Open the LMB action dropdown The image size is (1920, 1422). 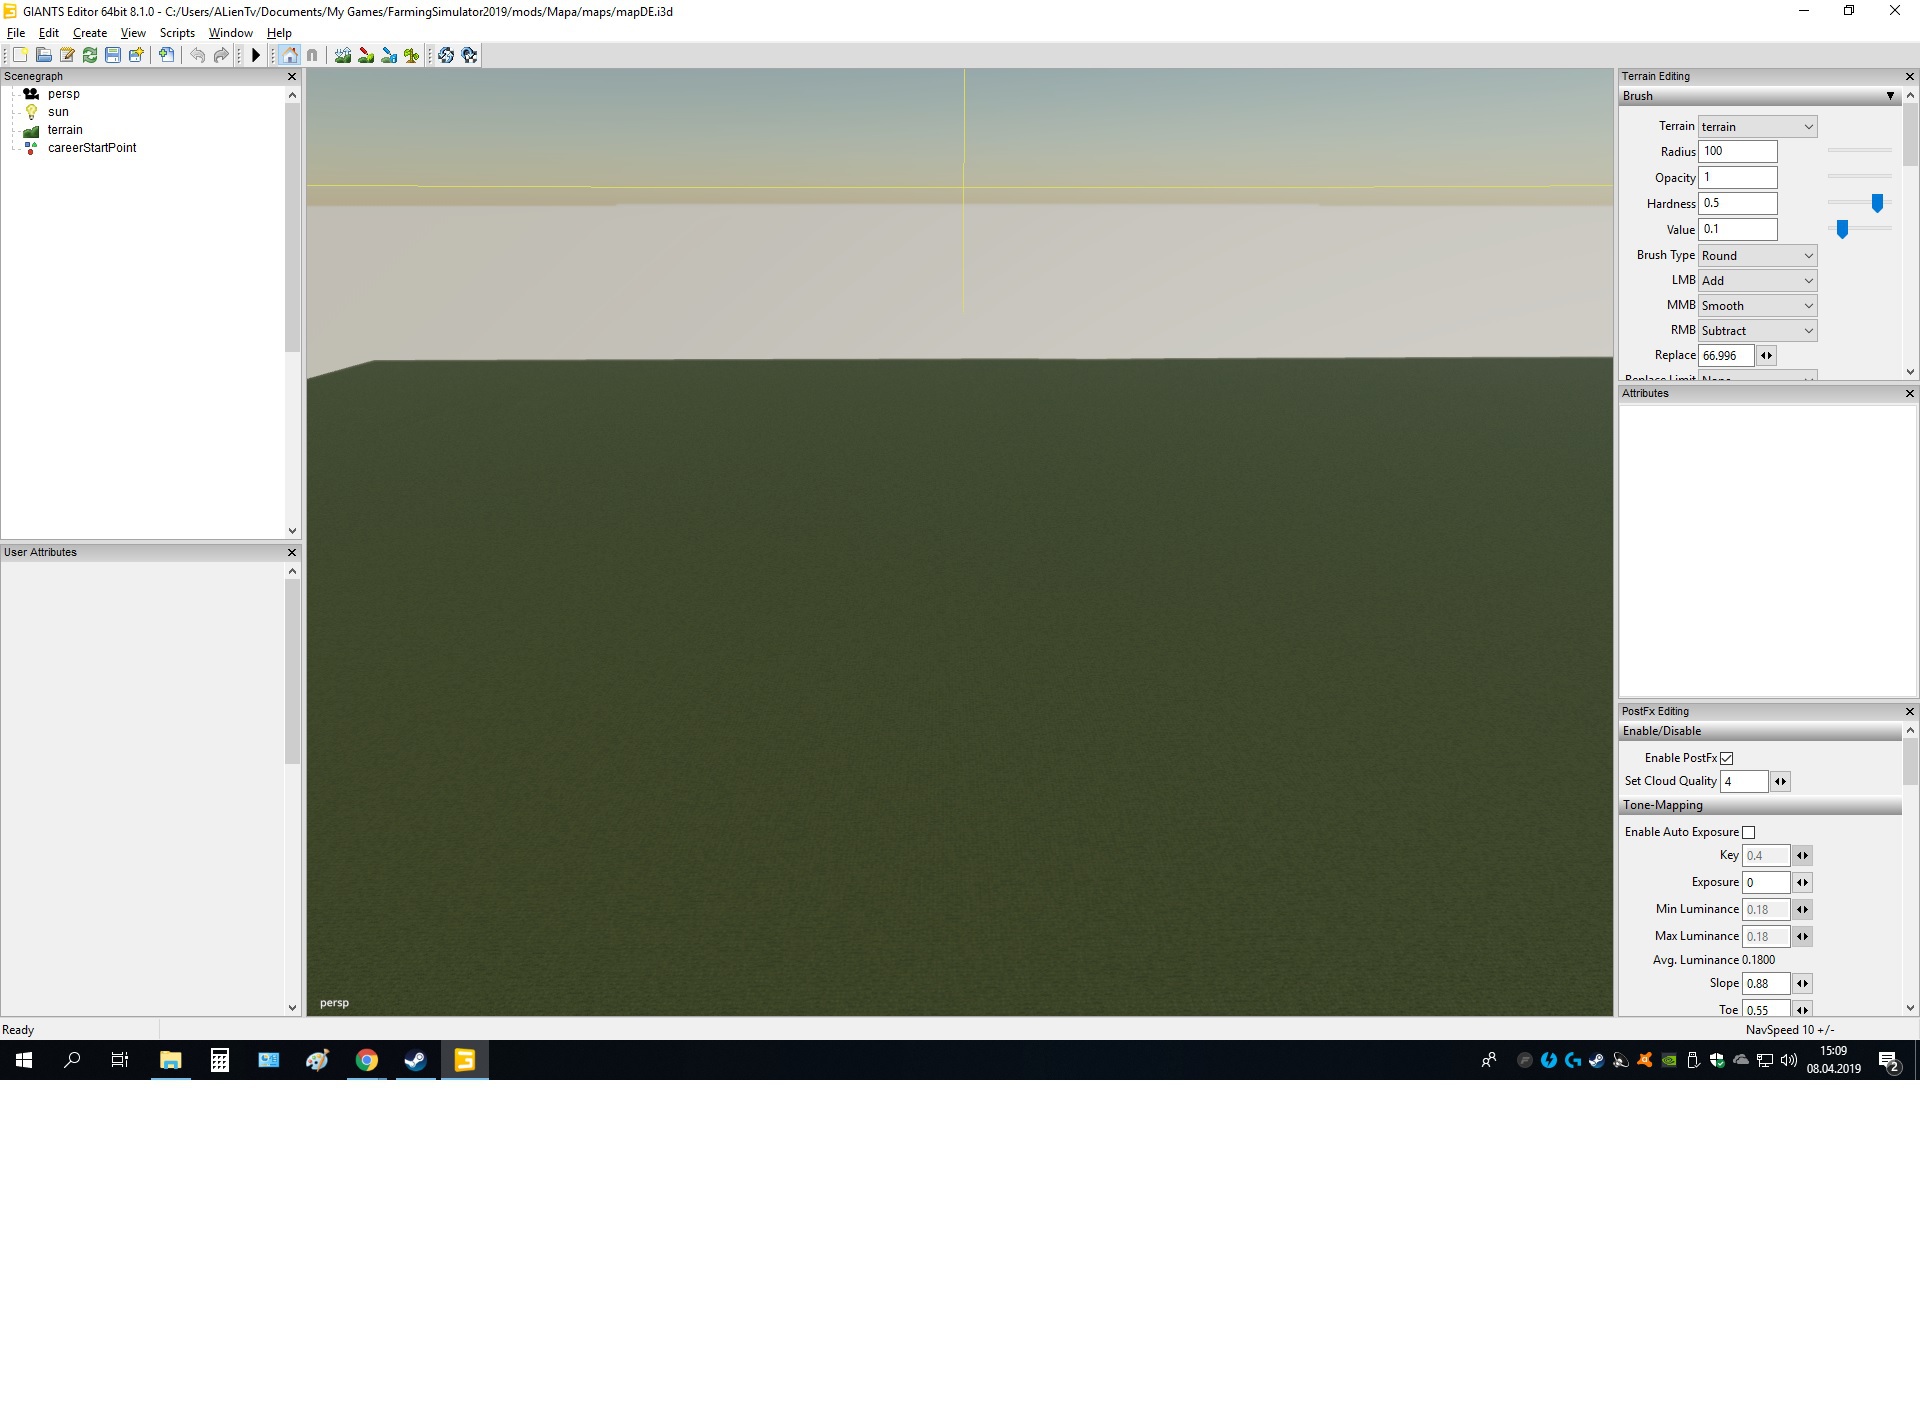pos(1758,281)
